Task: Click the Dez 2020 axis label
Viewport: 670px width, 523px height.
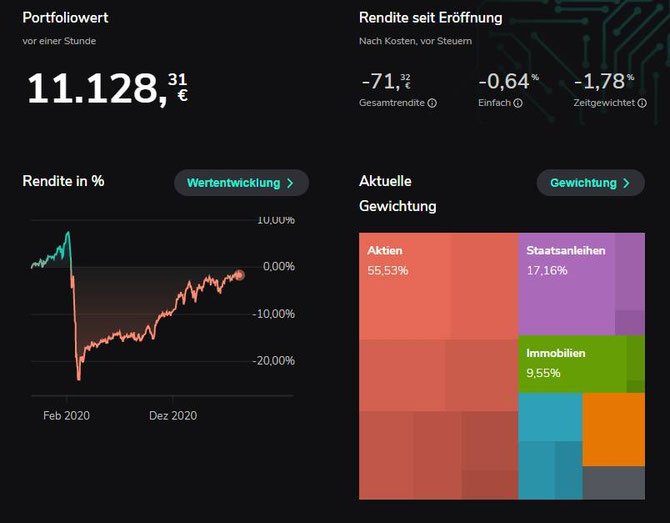Action: [x=173, y=416]
